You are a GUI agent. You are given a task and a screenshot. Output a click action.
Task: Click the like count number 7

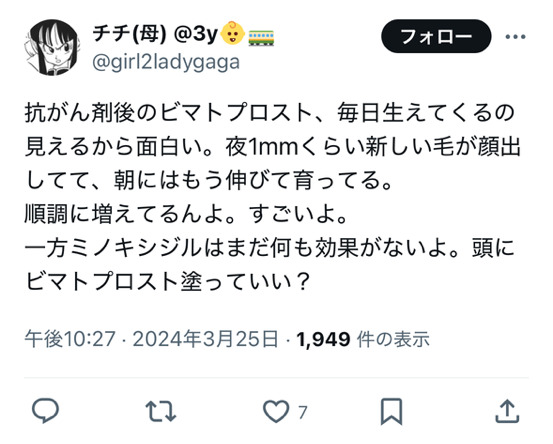coord(303,412)
